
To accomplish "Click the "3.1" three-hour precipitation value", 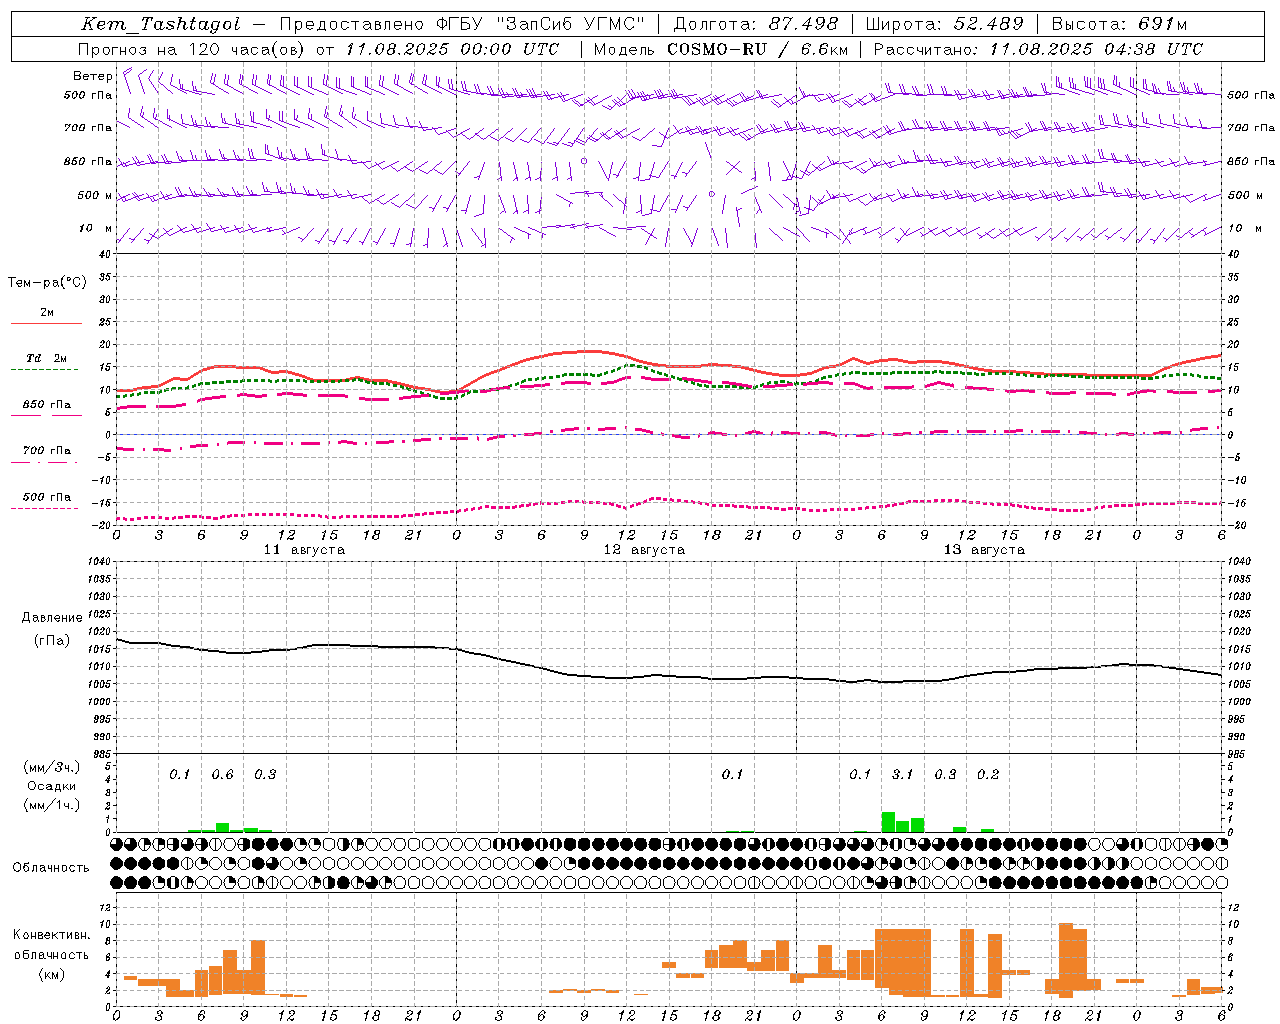I will [902, 775].
